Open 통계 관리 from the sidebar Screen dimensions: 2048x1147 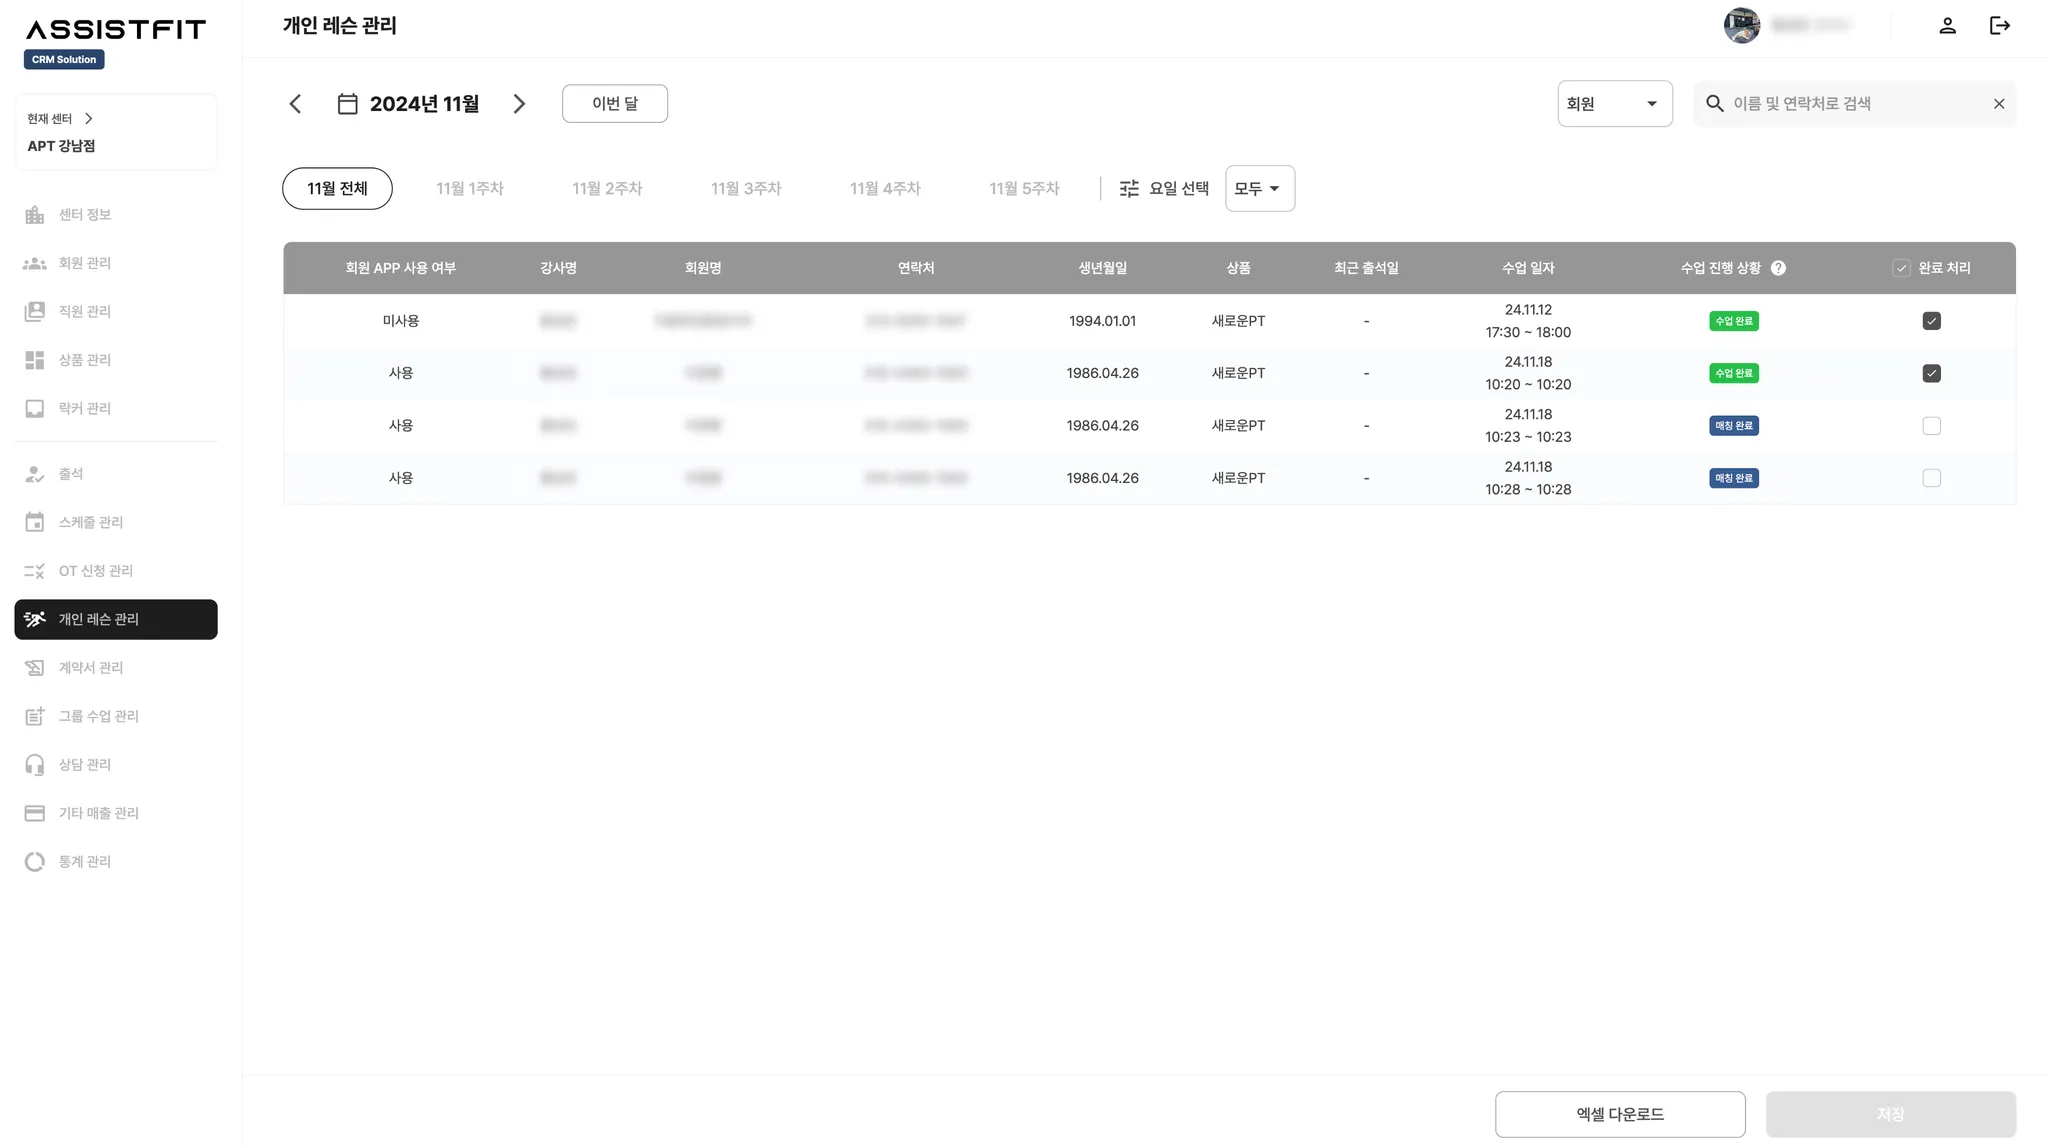84,861
